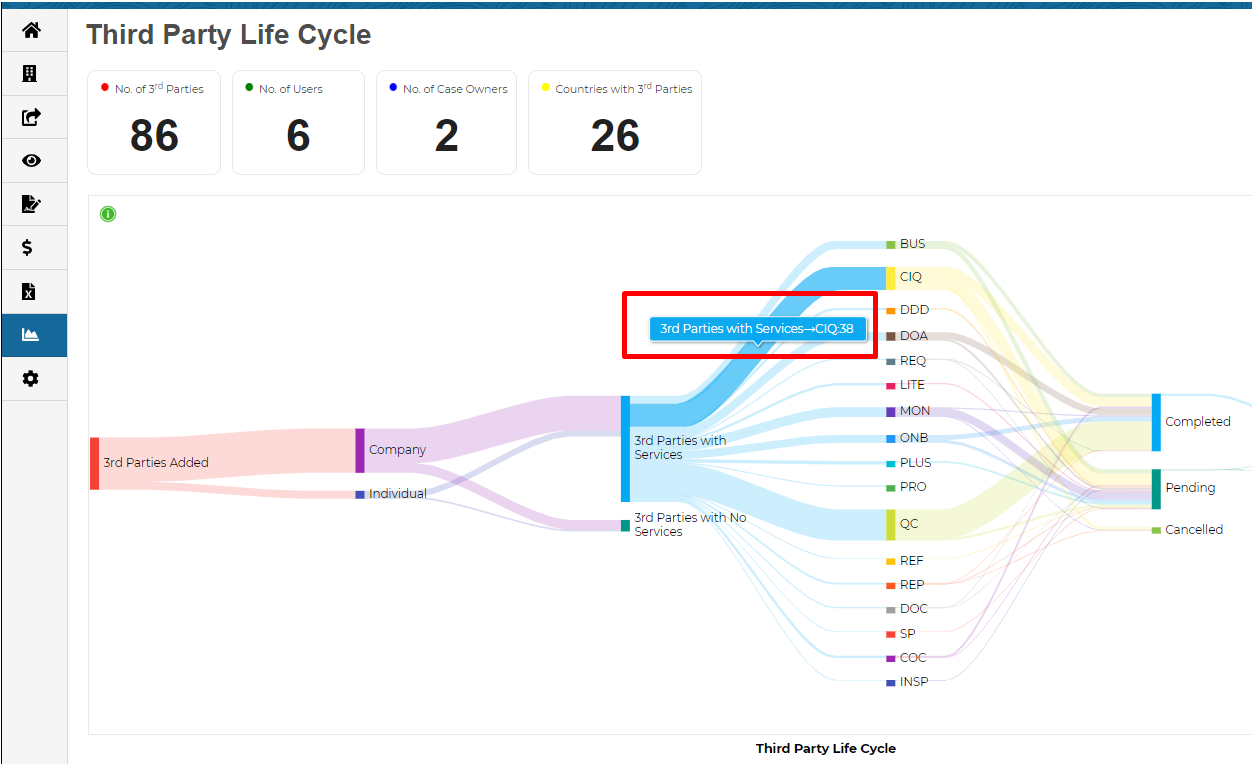Click the red 3rd Parties Added node
1254x764 pixels.
pos(95,463)
